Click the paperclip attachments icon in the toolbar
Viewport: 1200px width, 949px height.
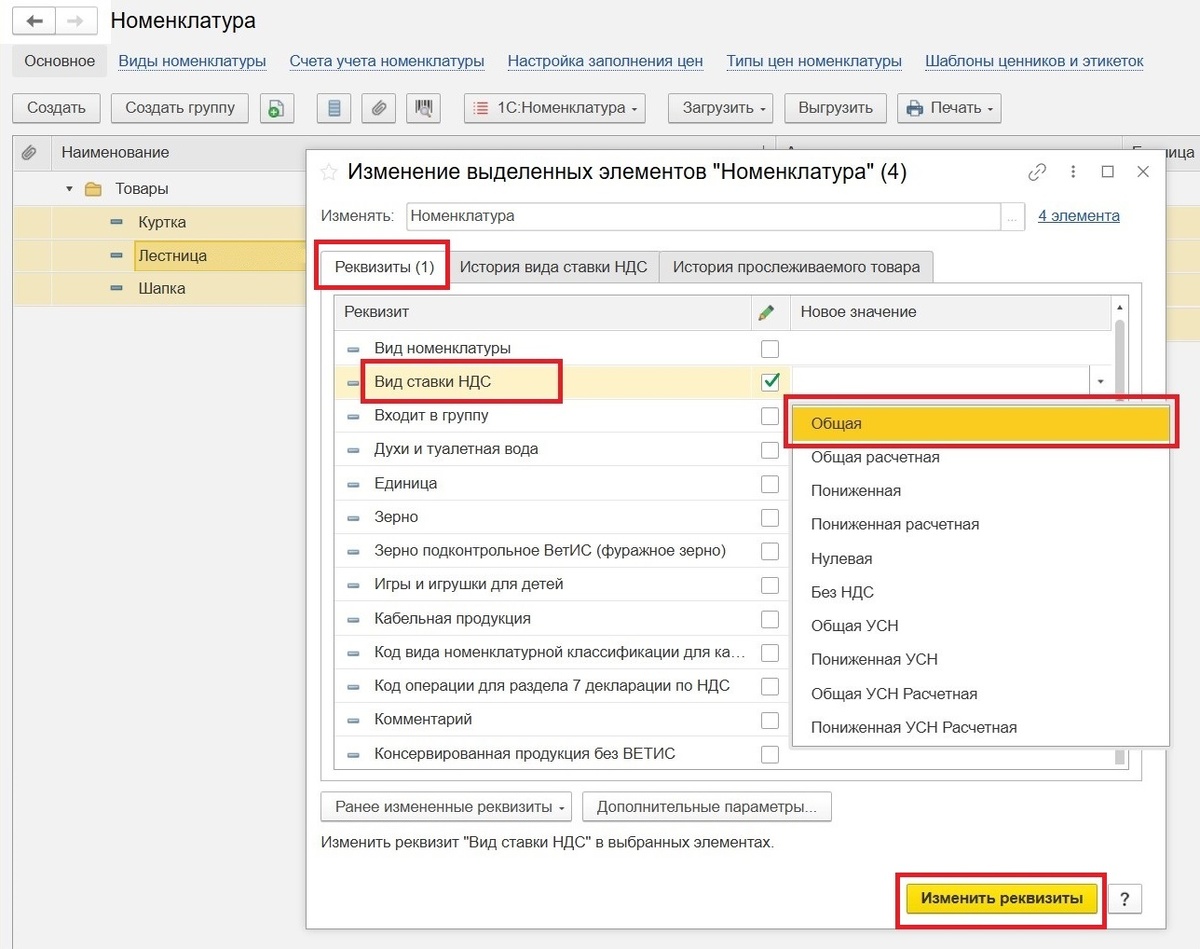click(x=379, y=108)
